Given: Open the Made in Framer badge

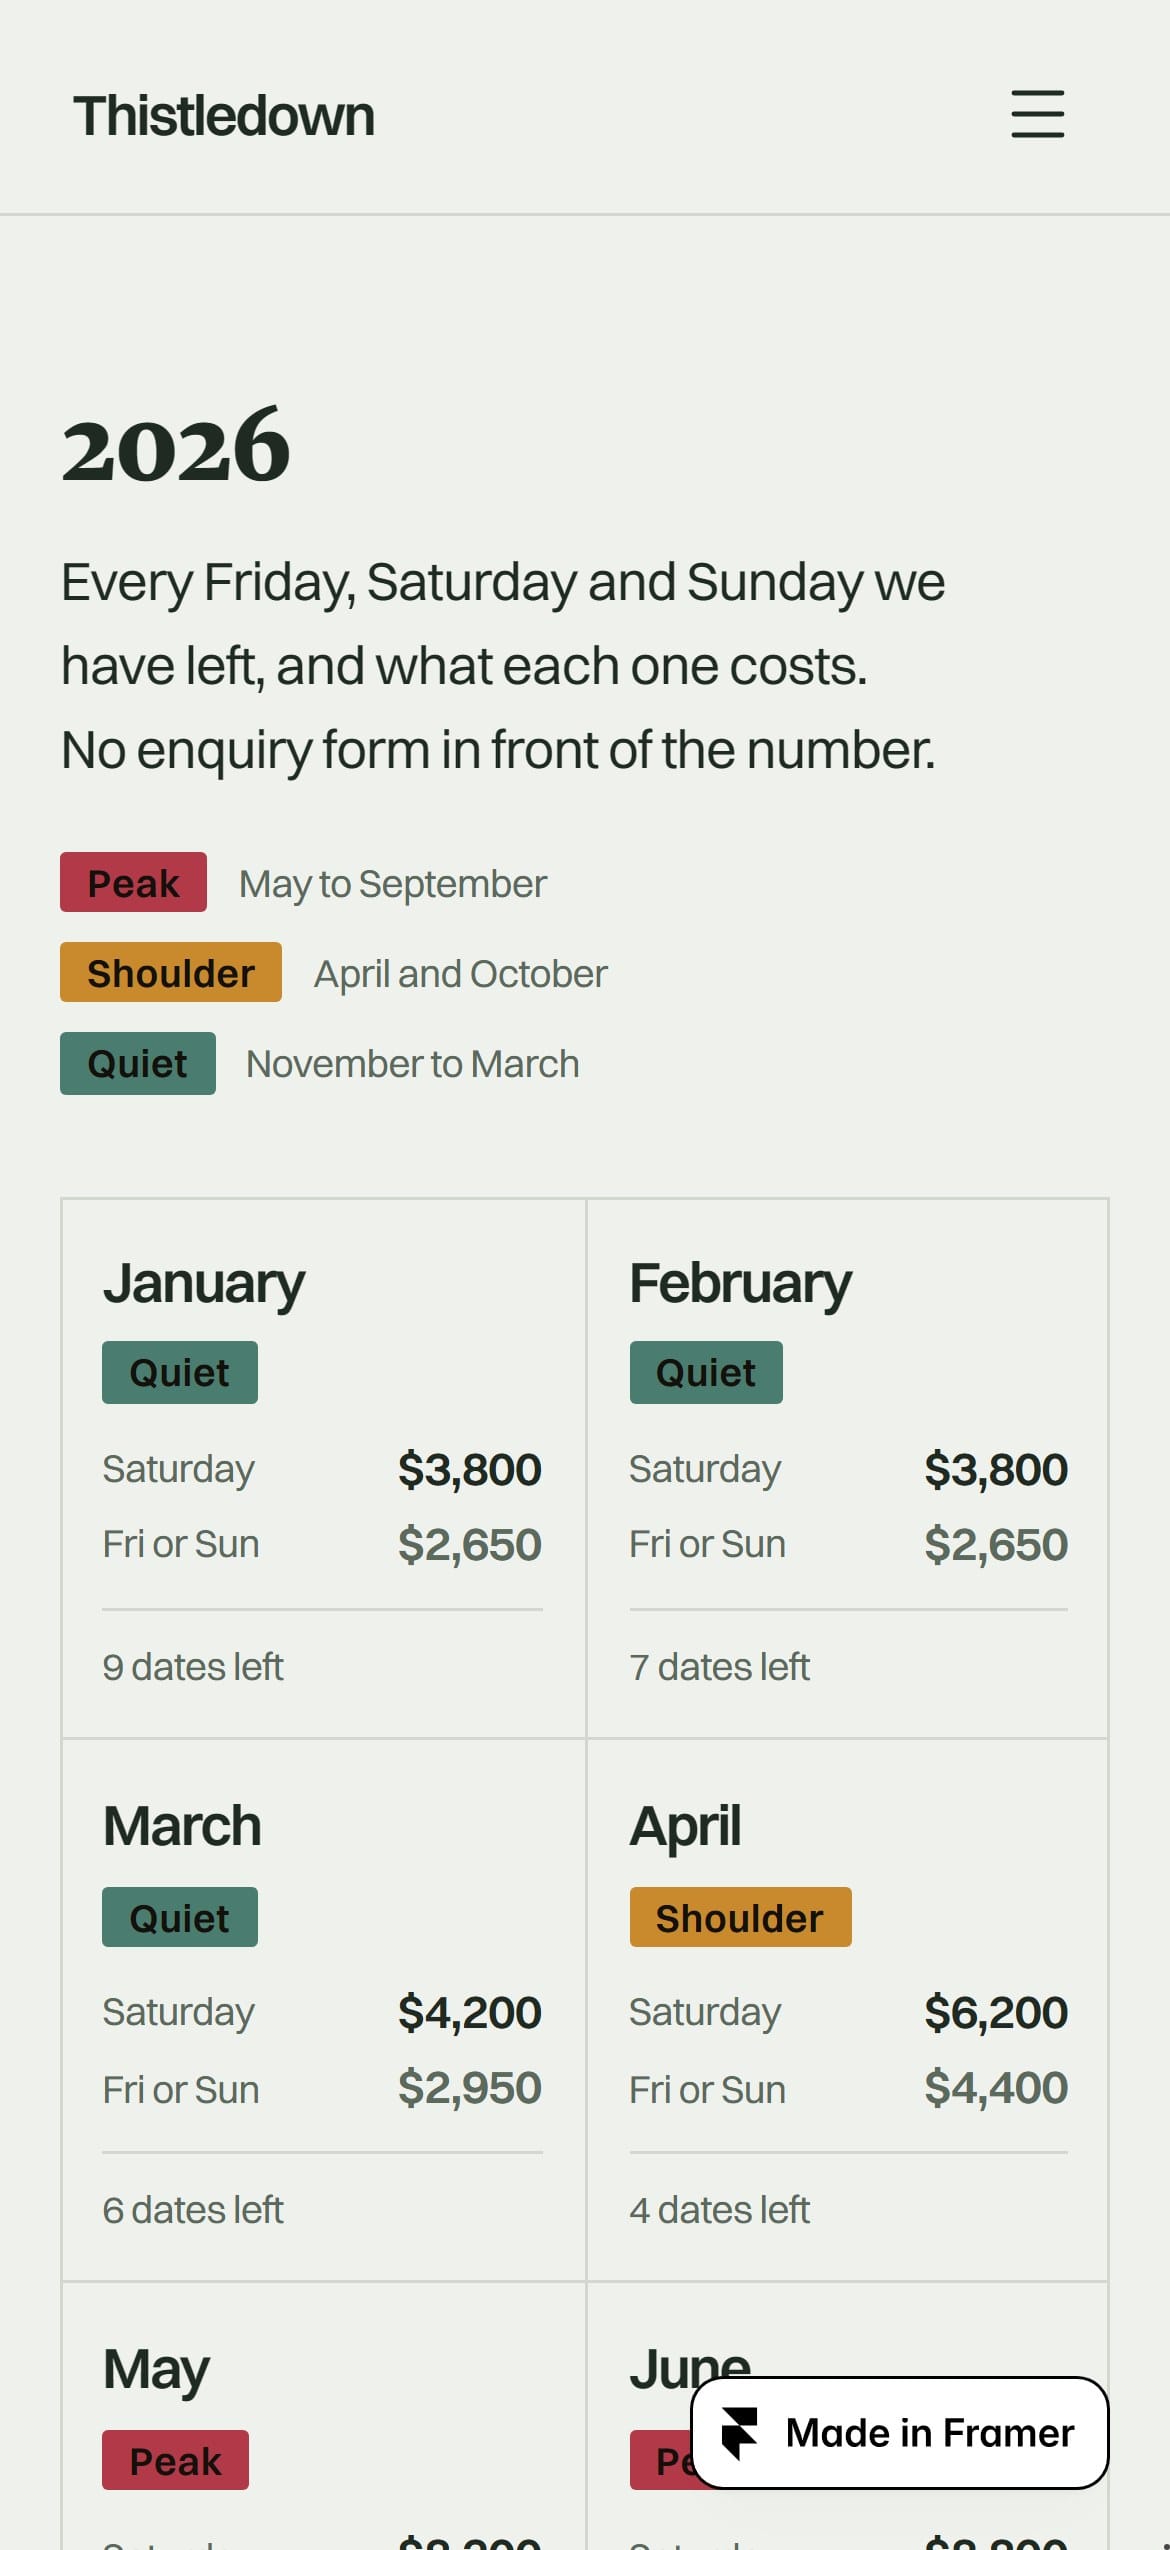Looking at the screenshot, I should [x=900, y=2433].
